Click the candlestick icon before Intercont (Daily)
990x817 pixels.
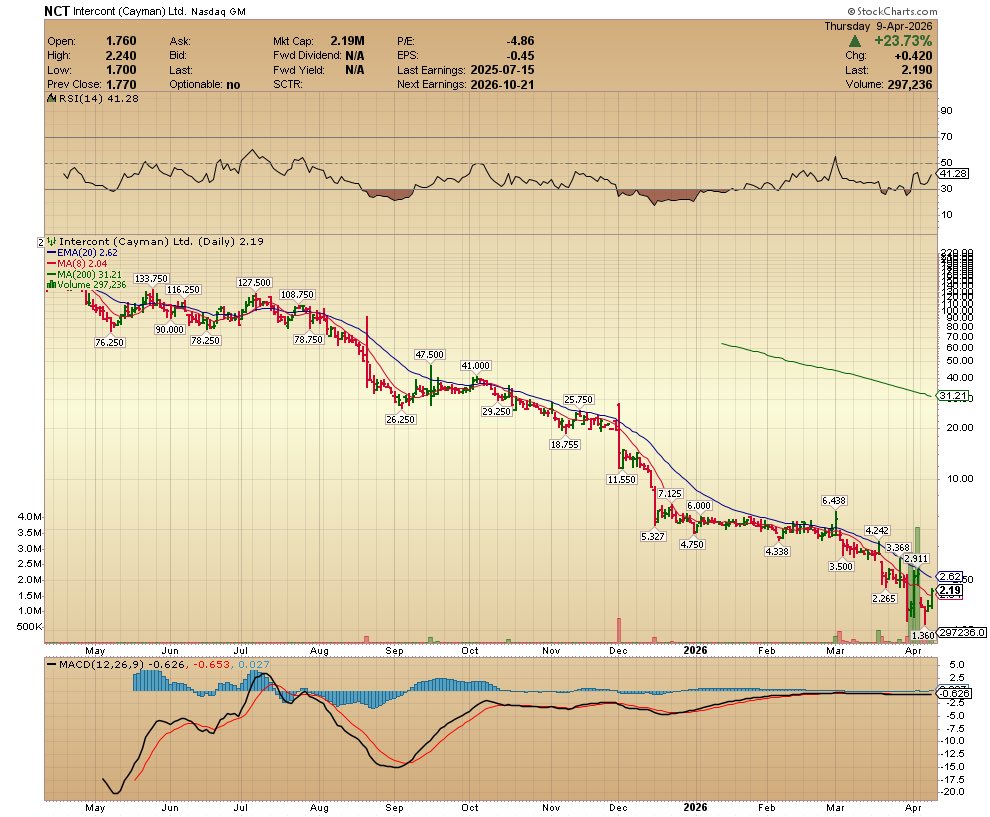coord(52,241)
